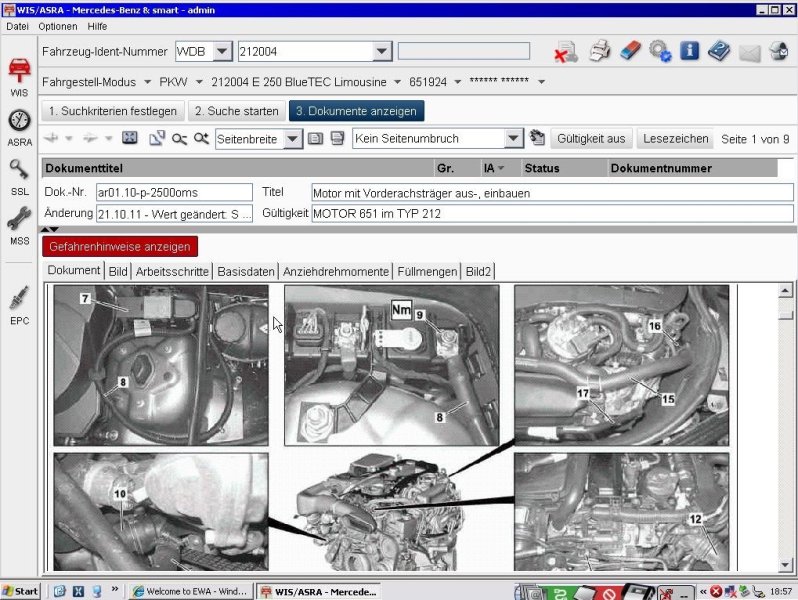Screen dimensions: 798x600
Task: Click 3. Dokumente anzeigen button
Action: click(x=356, y=111)
